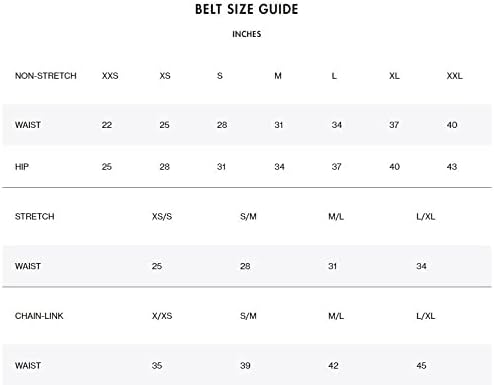The width and height of the screenshot is (494, 385).
Task: Select chain-link waist value 45
Action: point(421,366)
